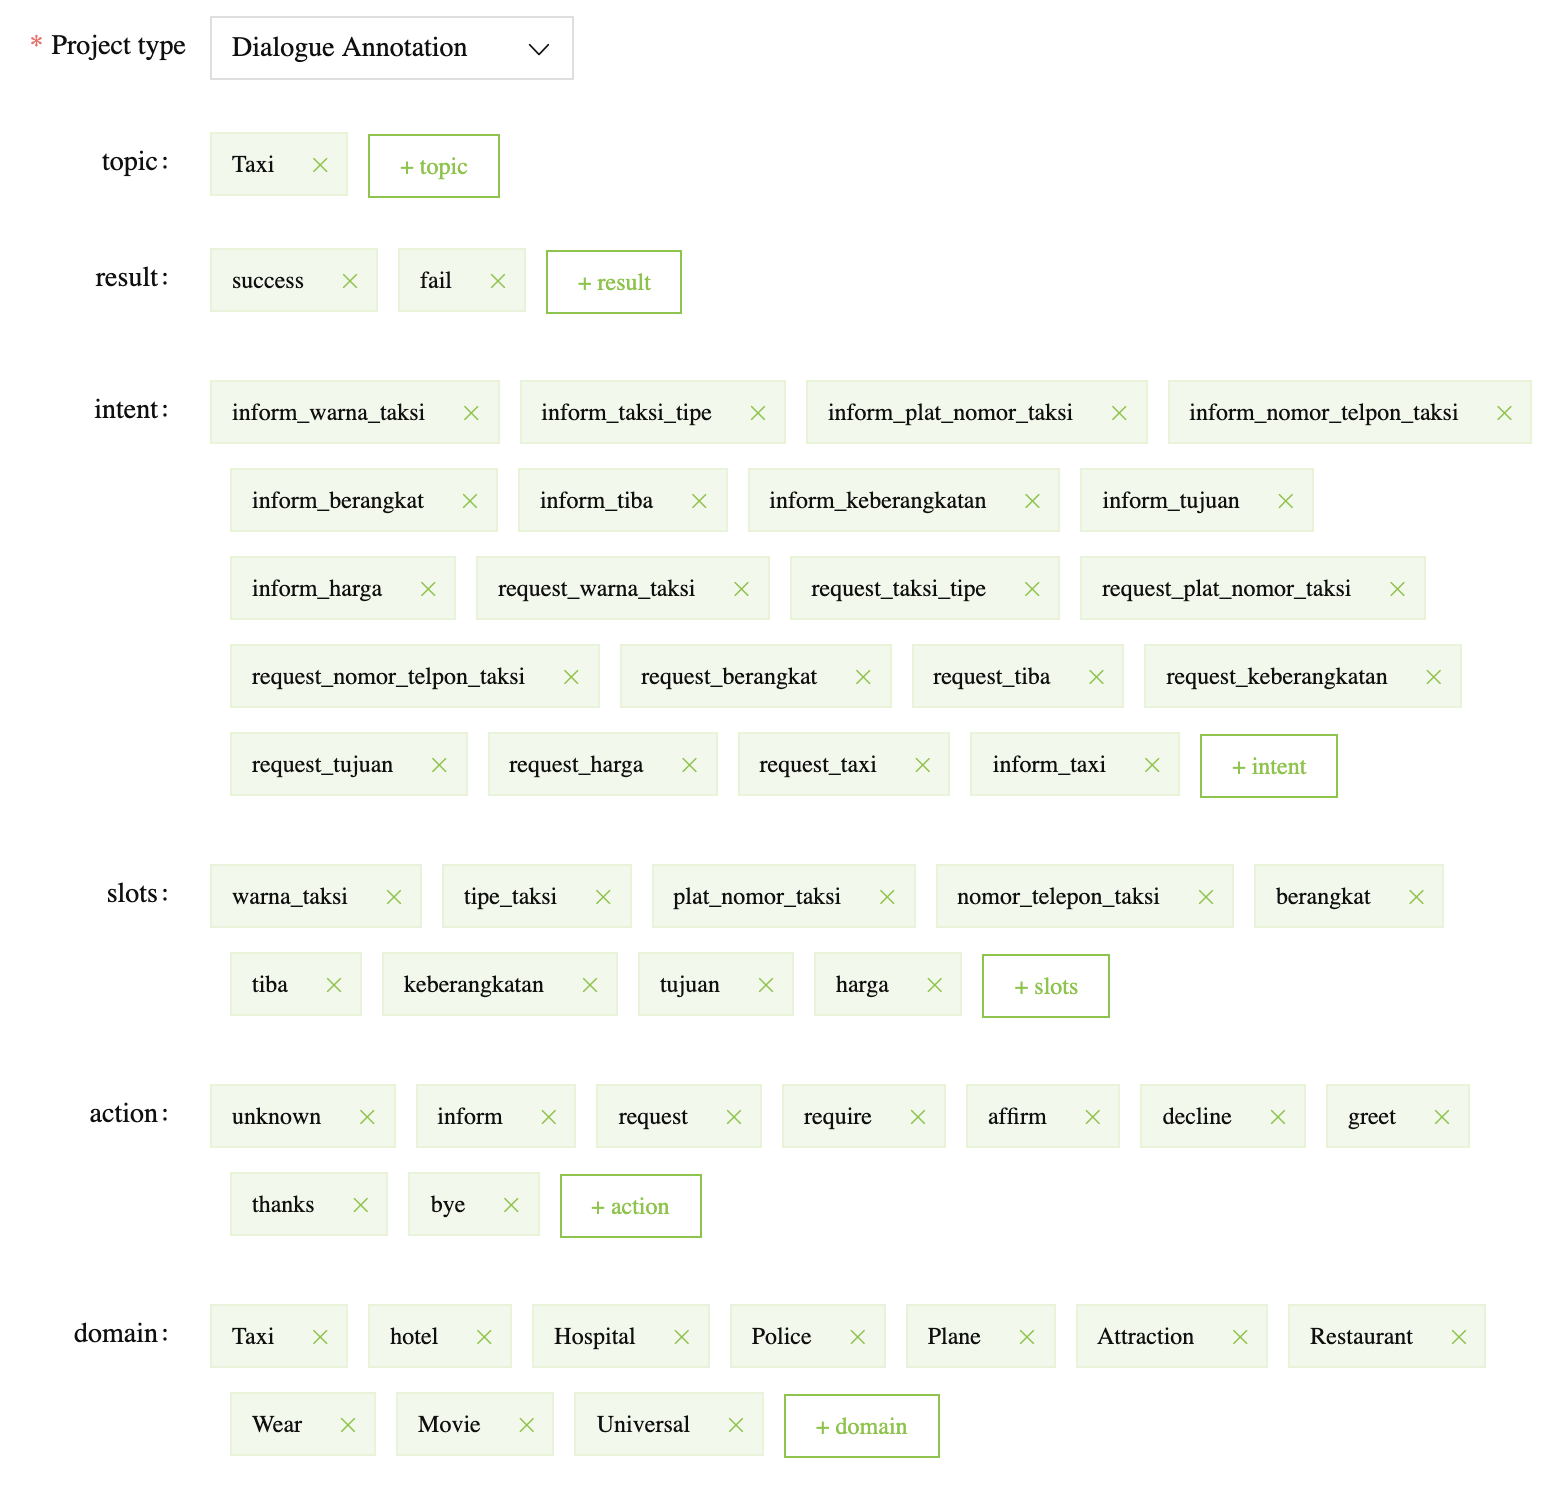Screen dimensions: 1554x1498
Task: Delete the request_harga intent tag
Action: tap(689, 765)
